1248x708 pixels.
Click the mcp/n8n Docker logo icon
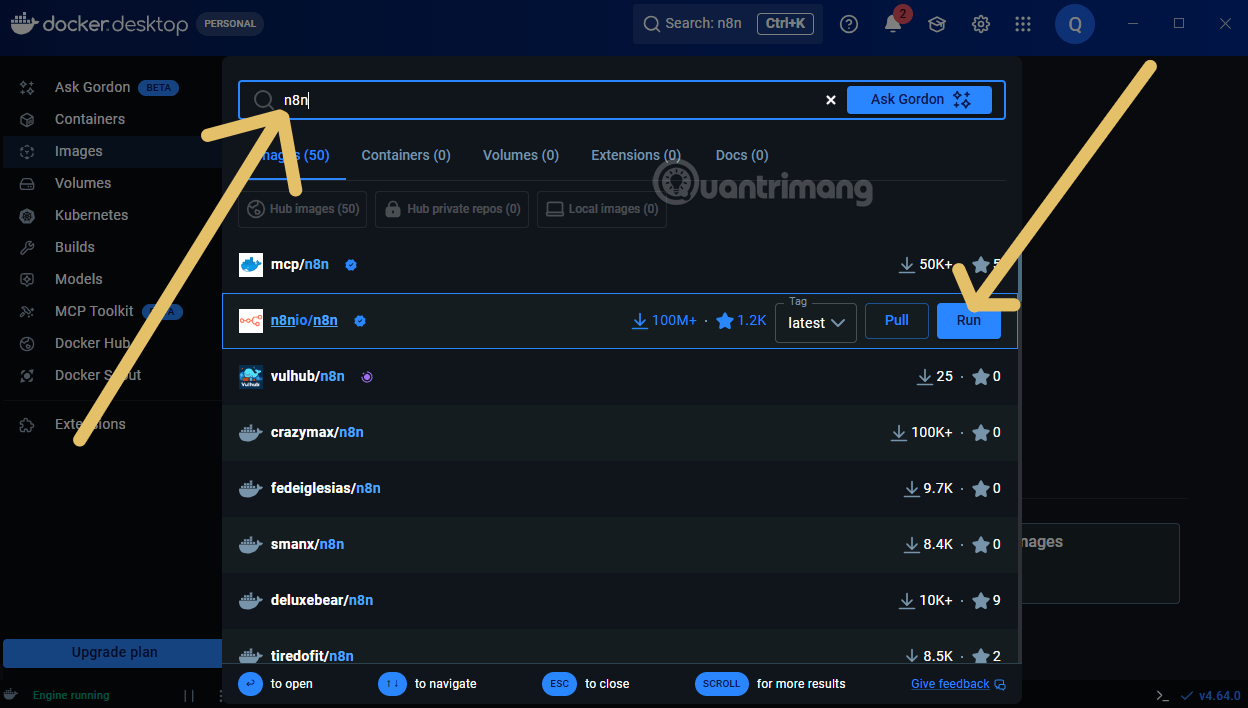(x=251, y=265)
